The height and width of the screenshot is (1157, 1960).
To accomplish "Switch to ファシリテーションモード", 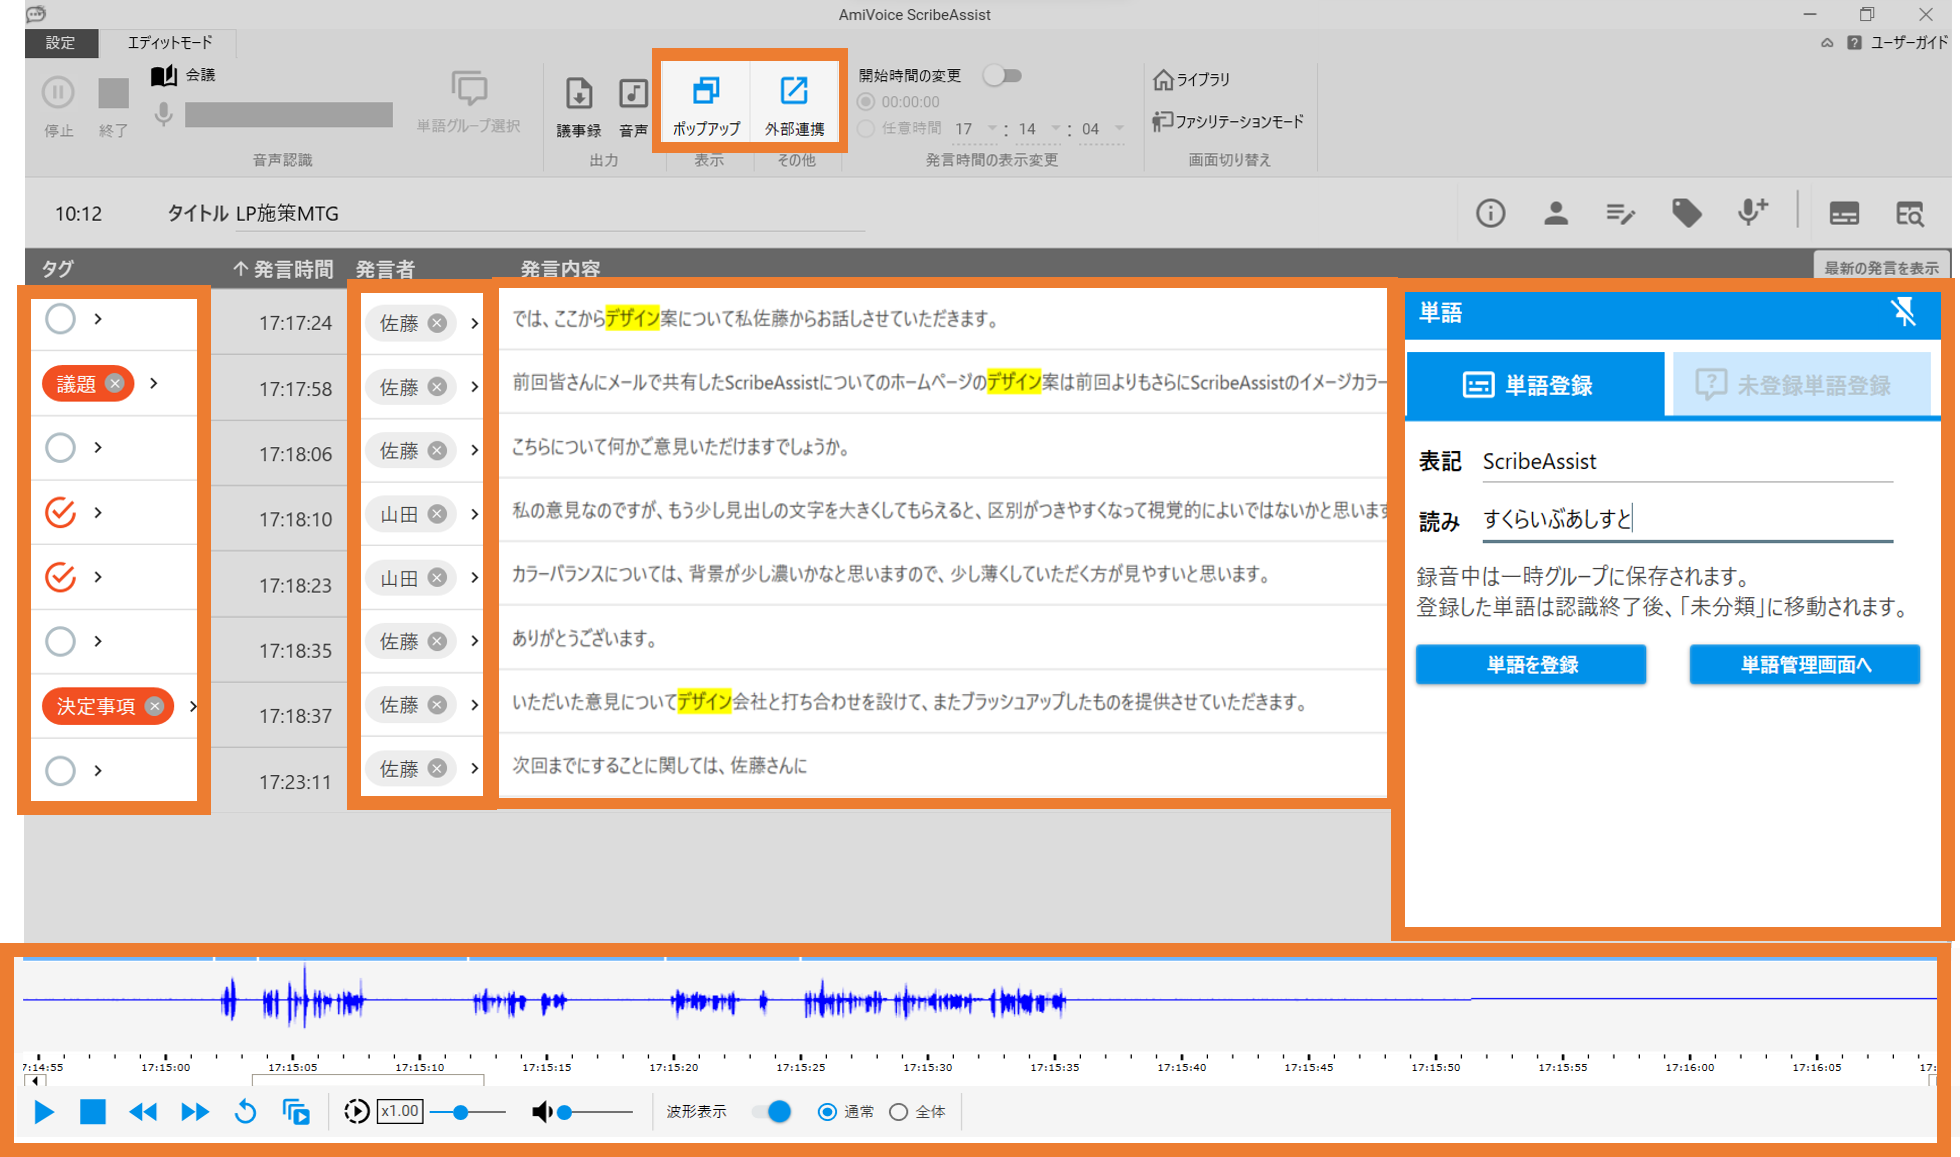I will (1228, 121).
